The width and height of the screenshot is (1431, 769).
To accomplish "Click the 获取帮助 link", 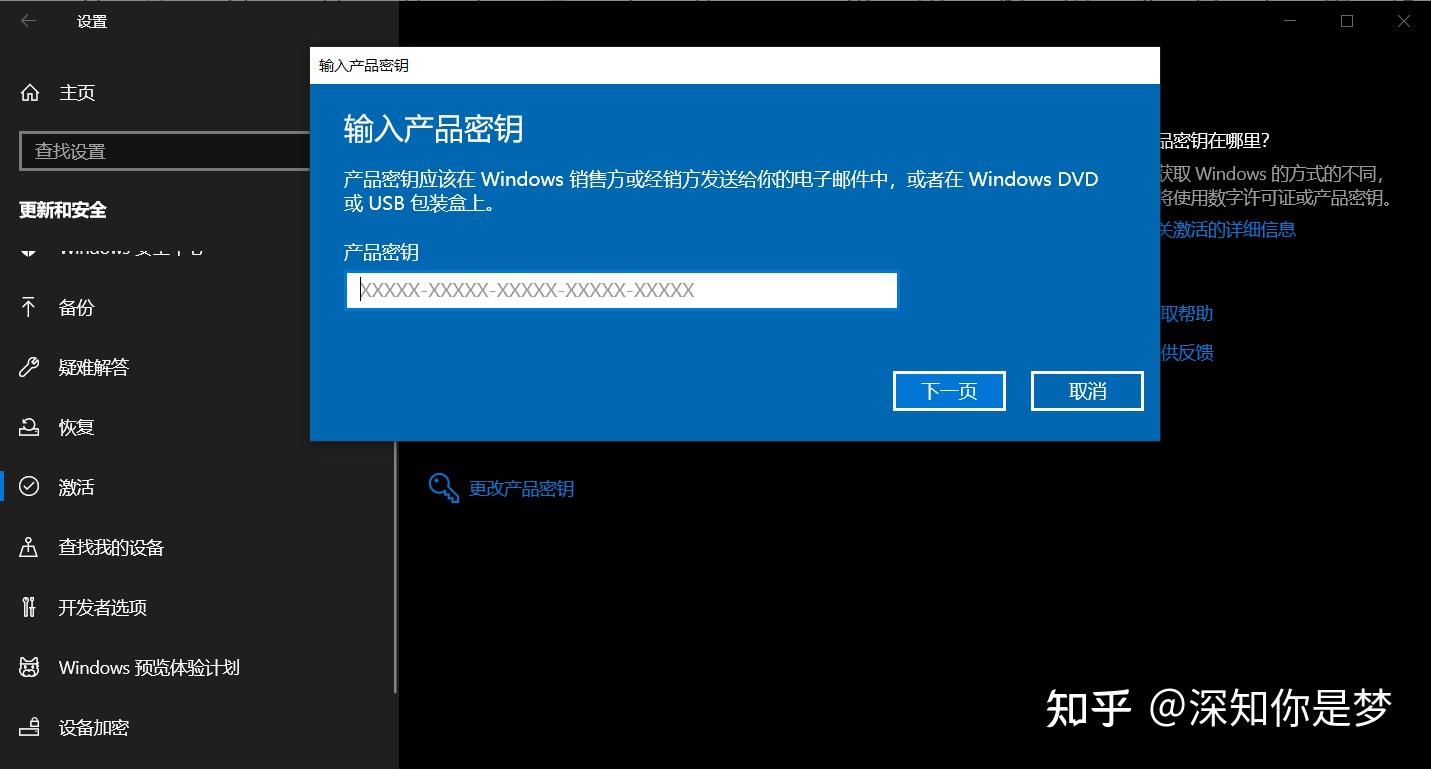I will click(x=1187, y=313).
